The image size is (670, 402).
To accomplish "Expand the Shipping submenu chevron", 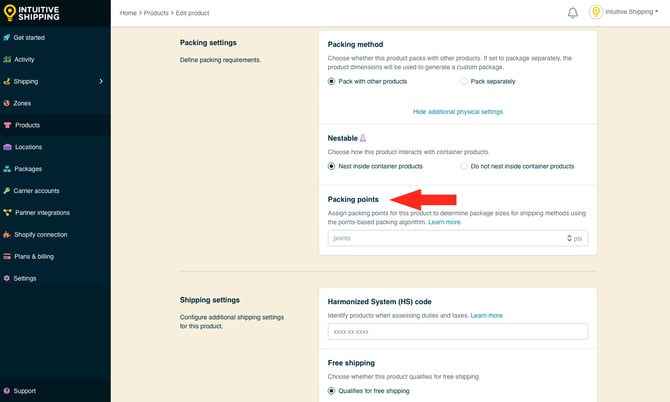I will (x=101, y=81).
